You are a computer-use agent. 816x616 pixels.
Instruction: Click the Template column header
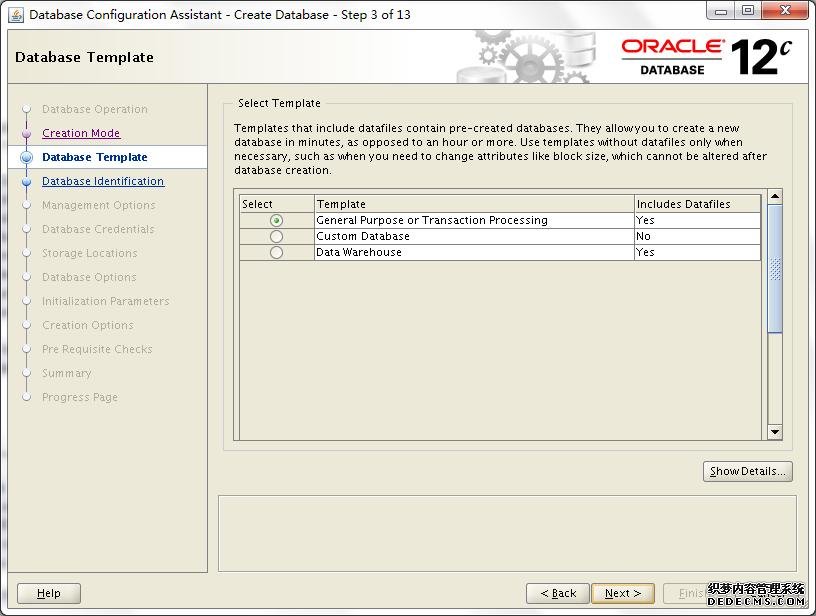click(474, 204)
